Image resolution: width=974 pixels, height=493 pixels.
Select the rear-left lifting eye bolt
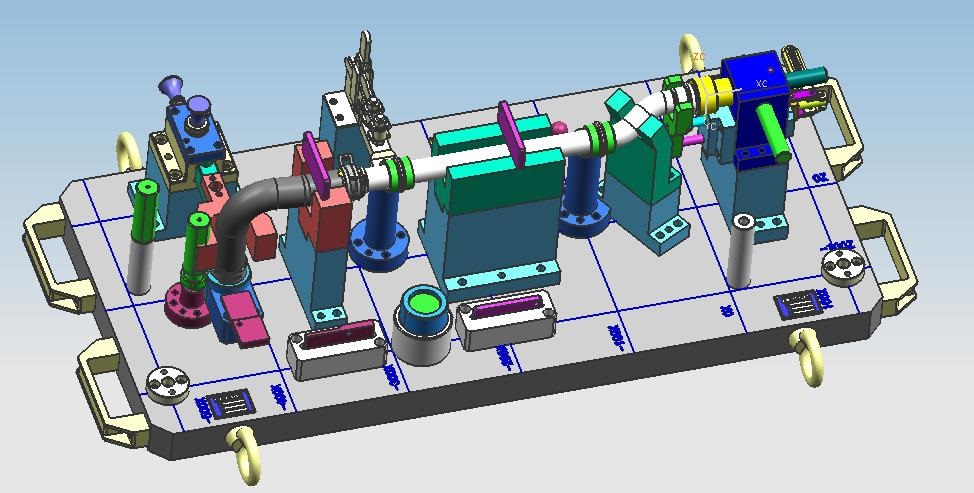pos(129,151)
